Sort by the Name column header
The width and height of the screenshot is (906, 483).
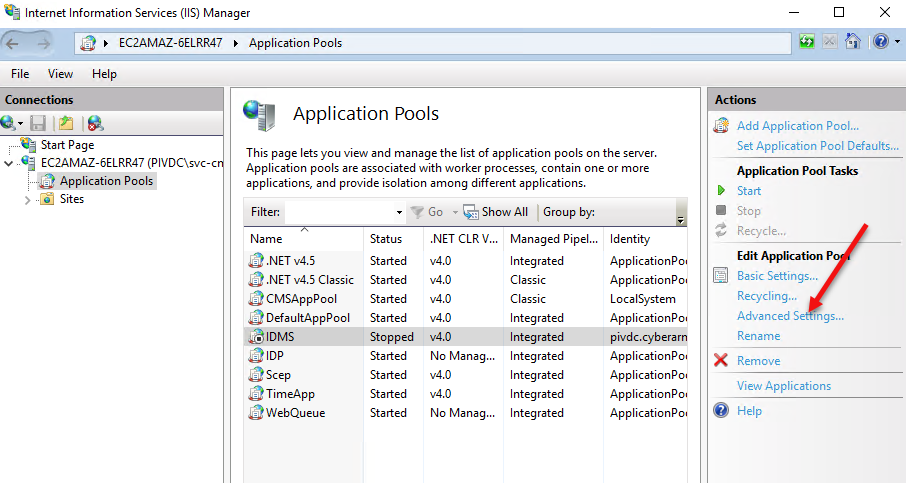tap(304, 239)
